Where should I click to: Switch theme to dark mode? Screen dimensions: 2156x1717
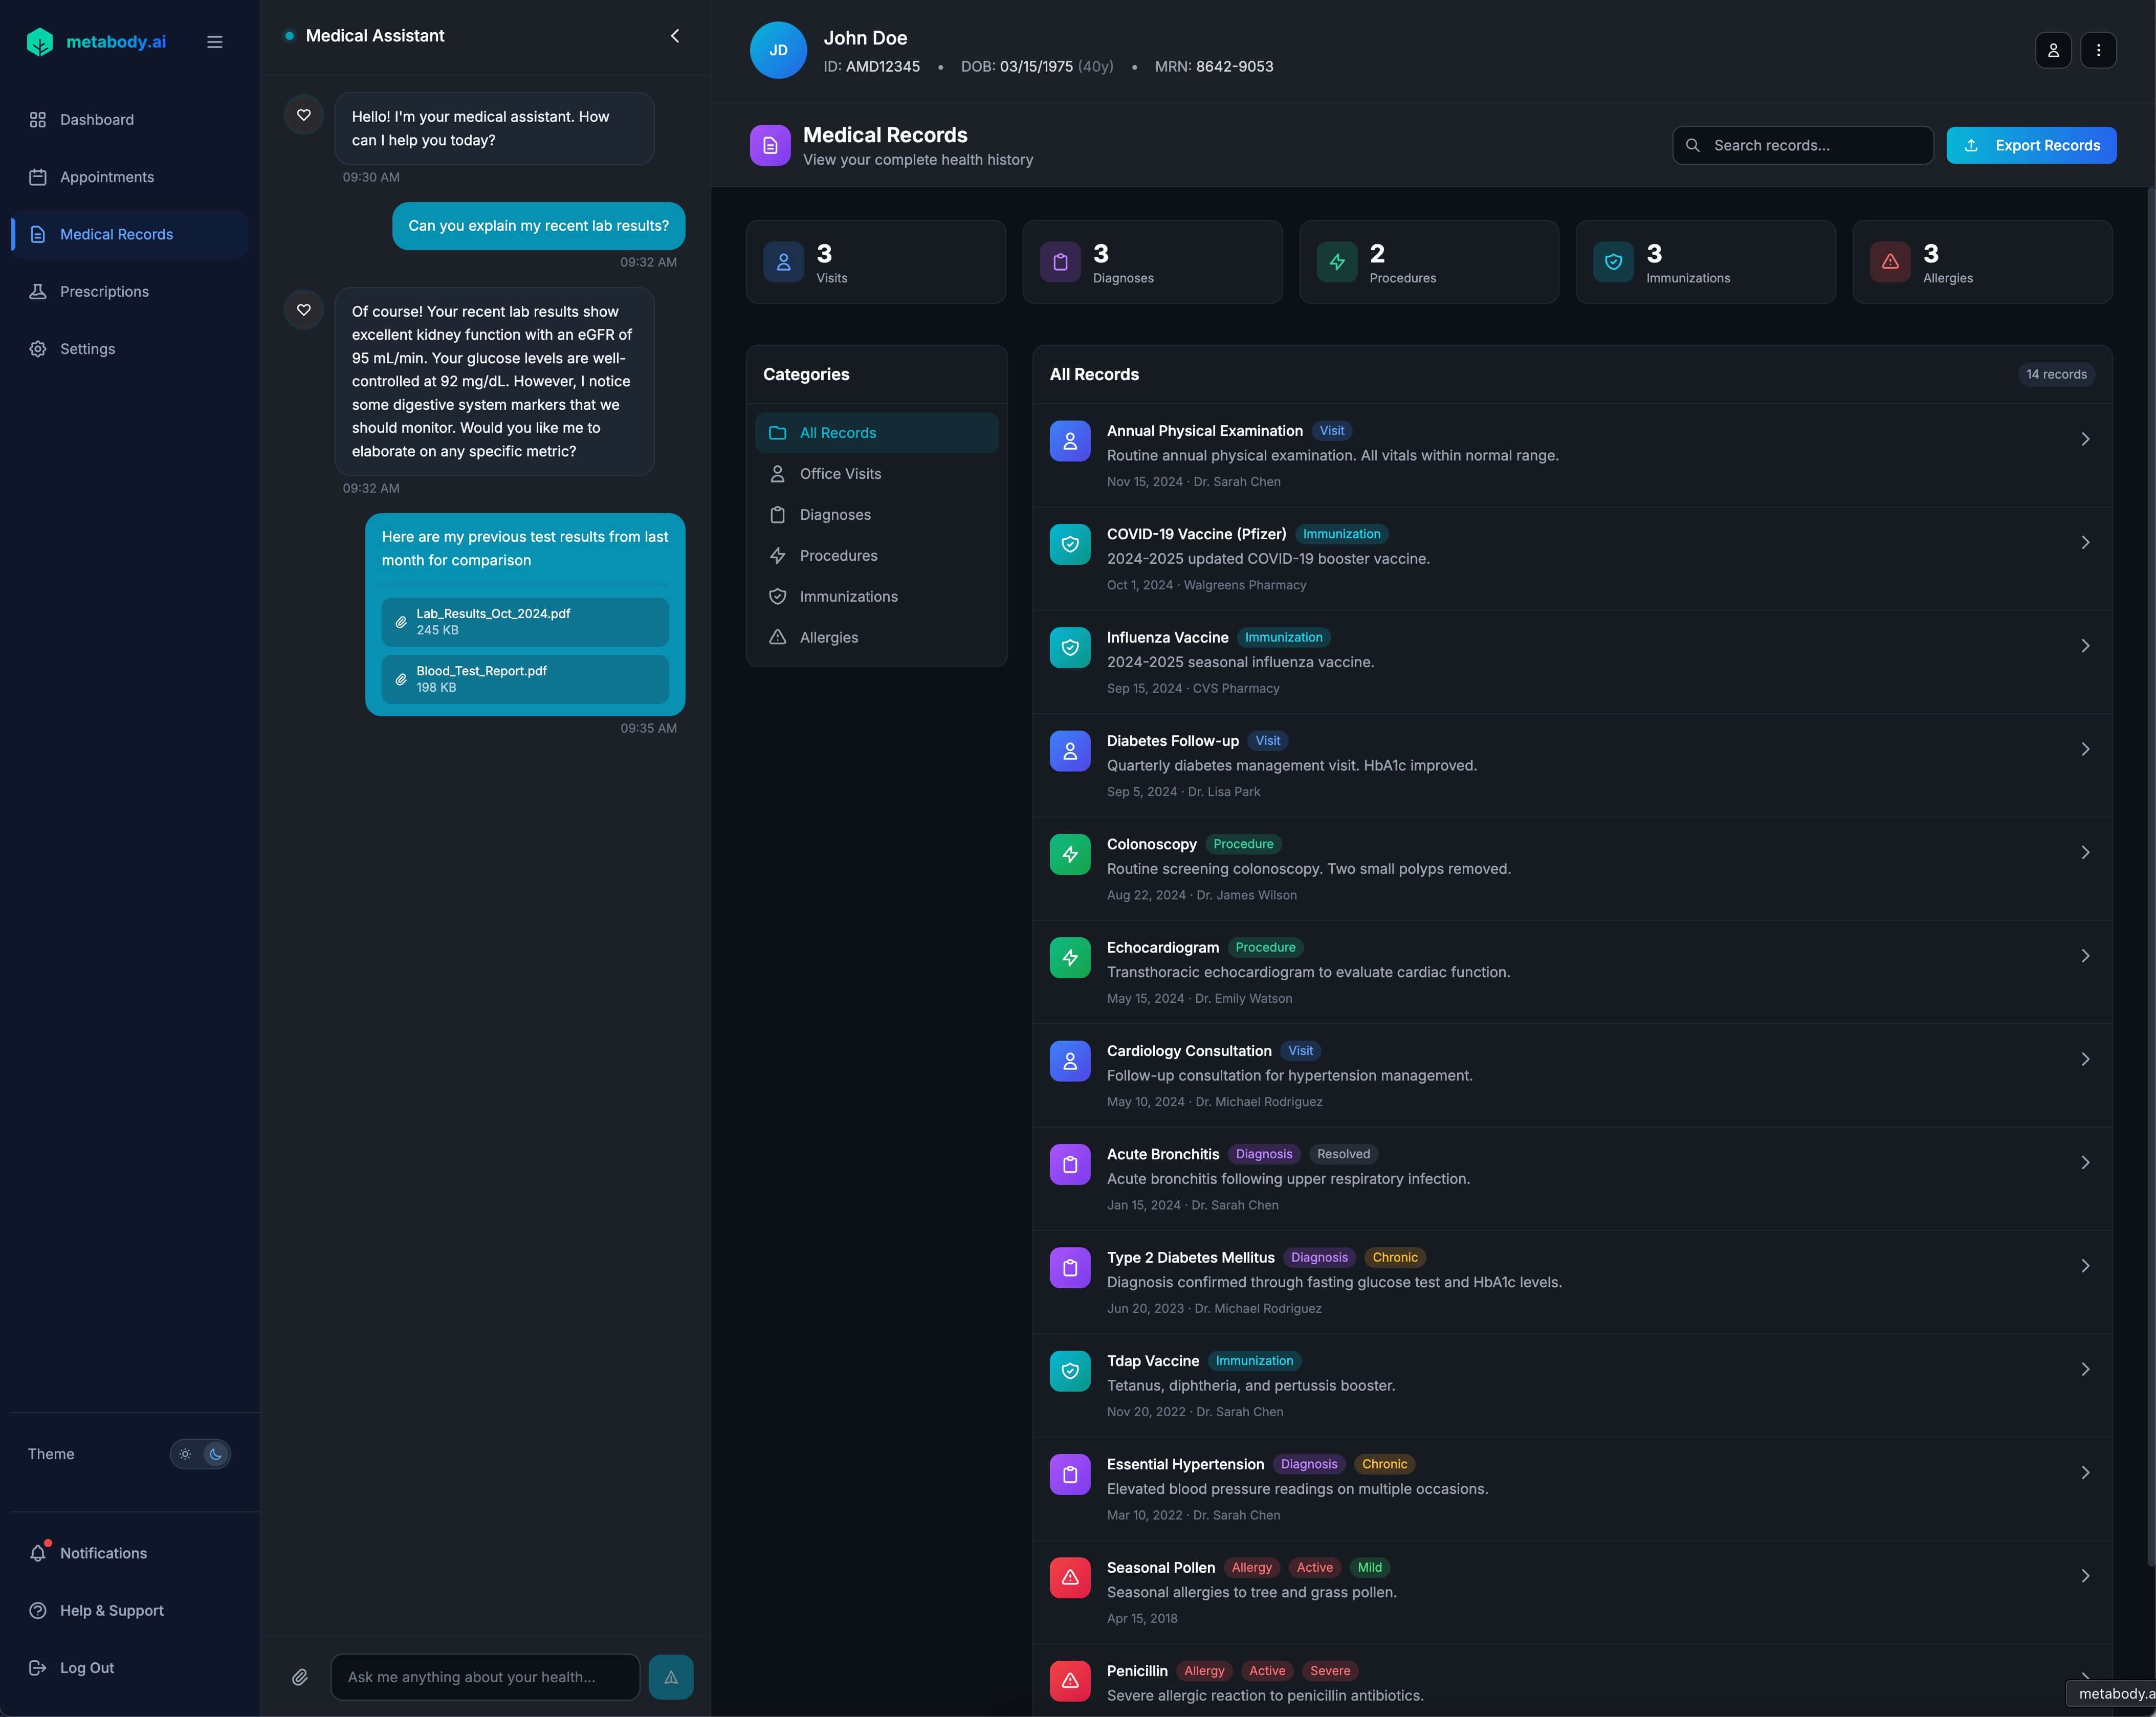(215, 1454)
